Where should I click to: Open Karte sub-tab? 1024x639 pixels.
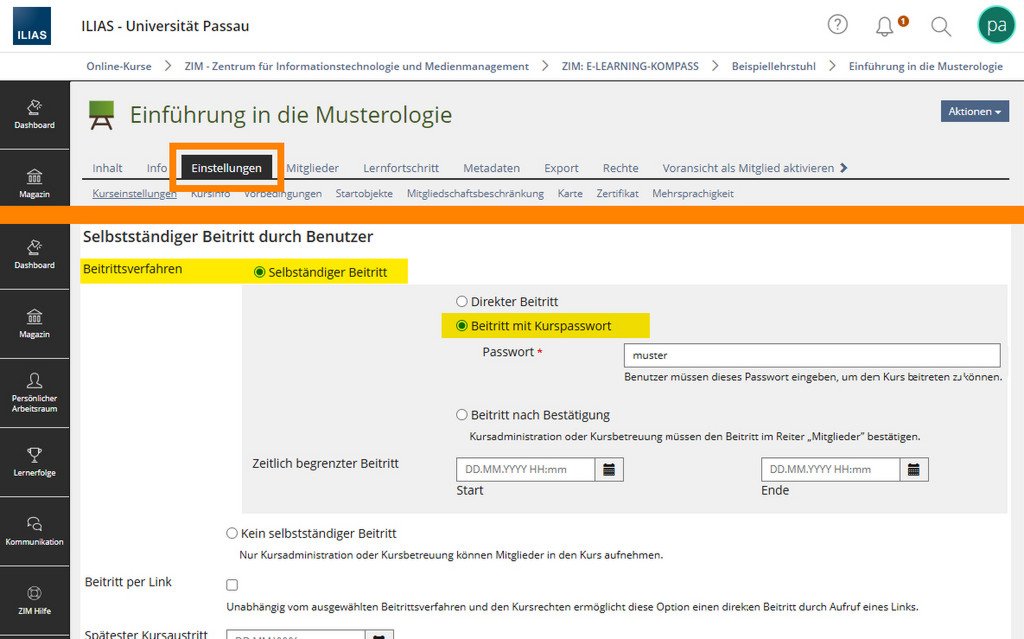(569, 193)
